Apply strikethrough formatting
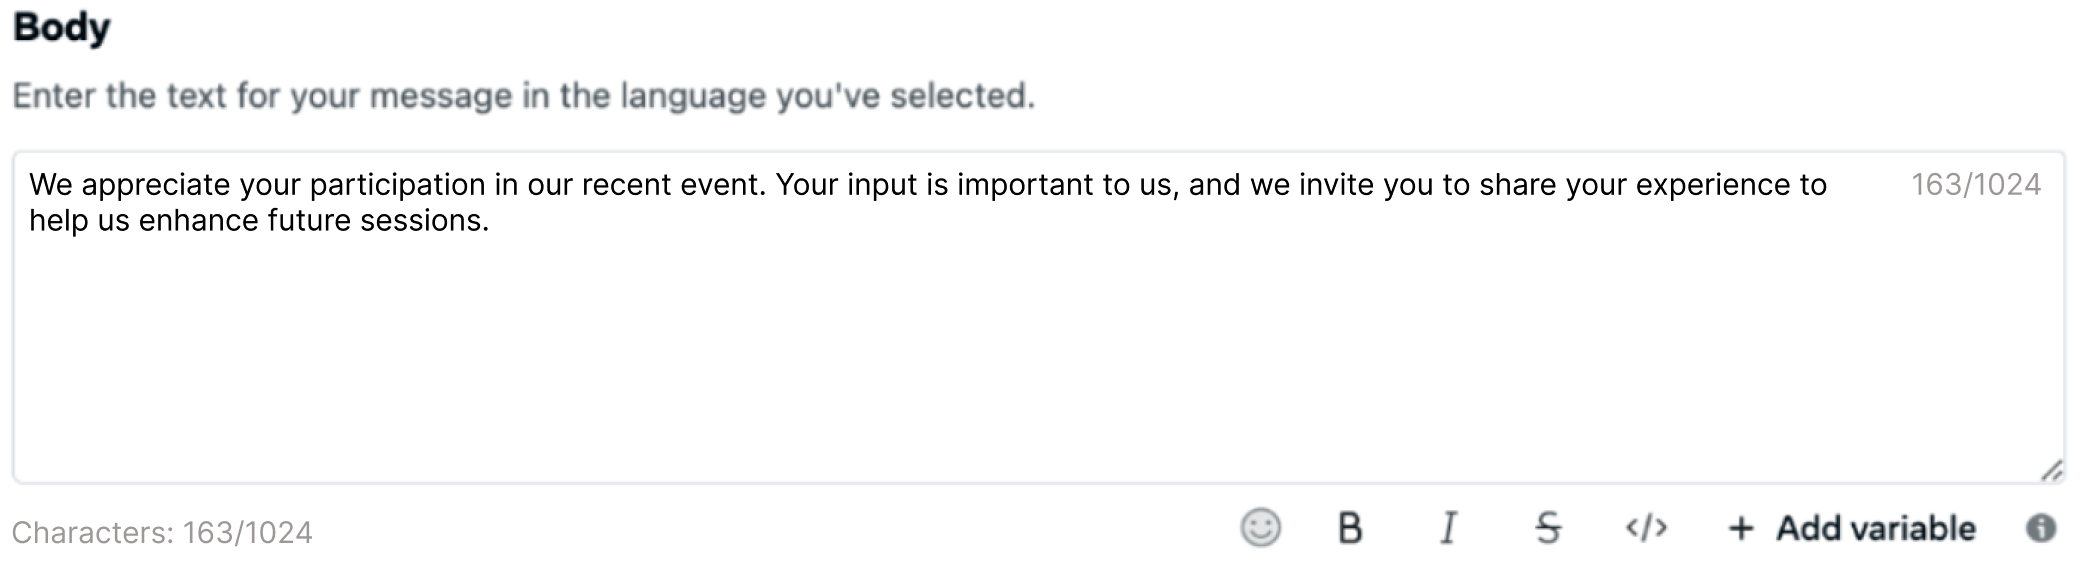Screen dimensions: 2082x576 point(1547,527)
